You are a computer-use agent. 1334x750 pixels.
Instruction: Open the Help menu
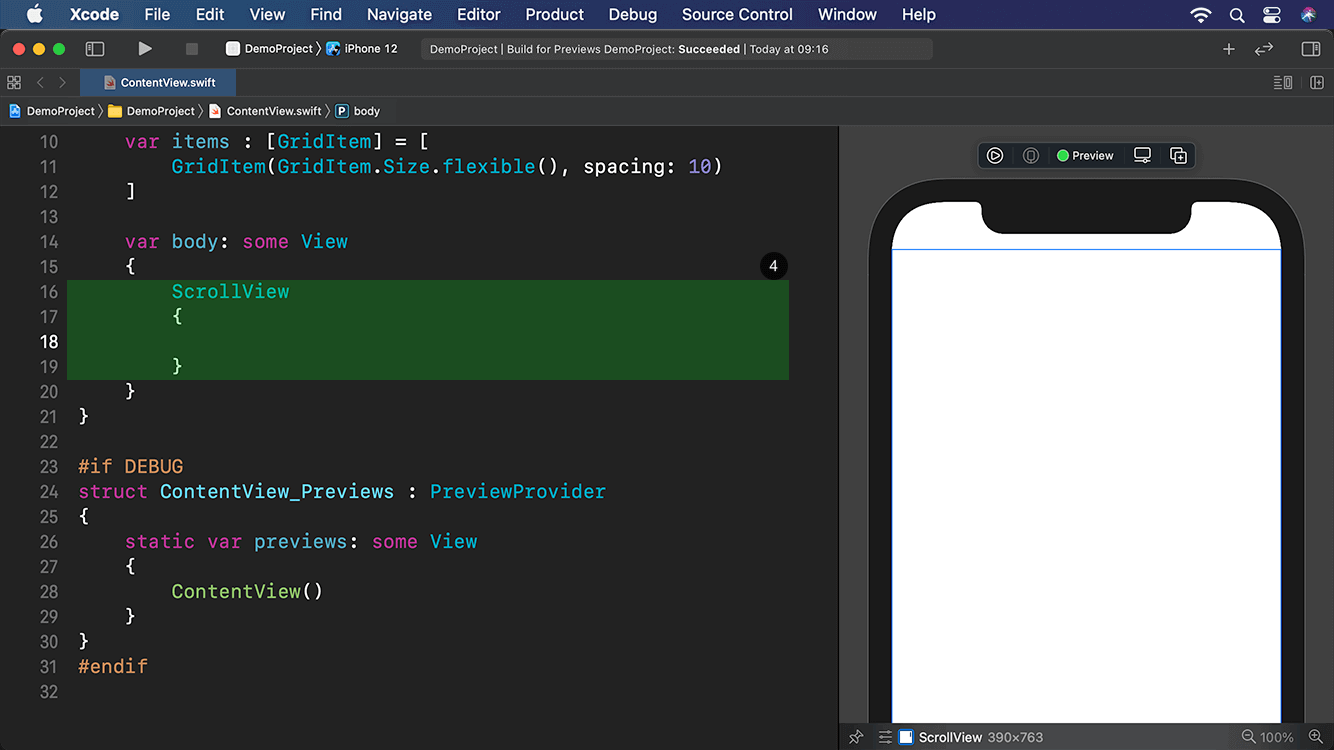click(918, 14)
